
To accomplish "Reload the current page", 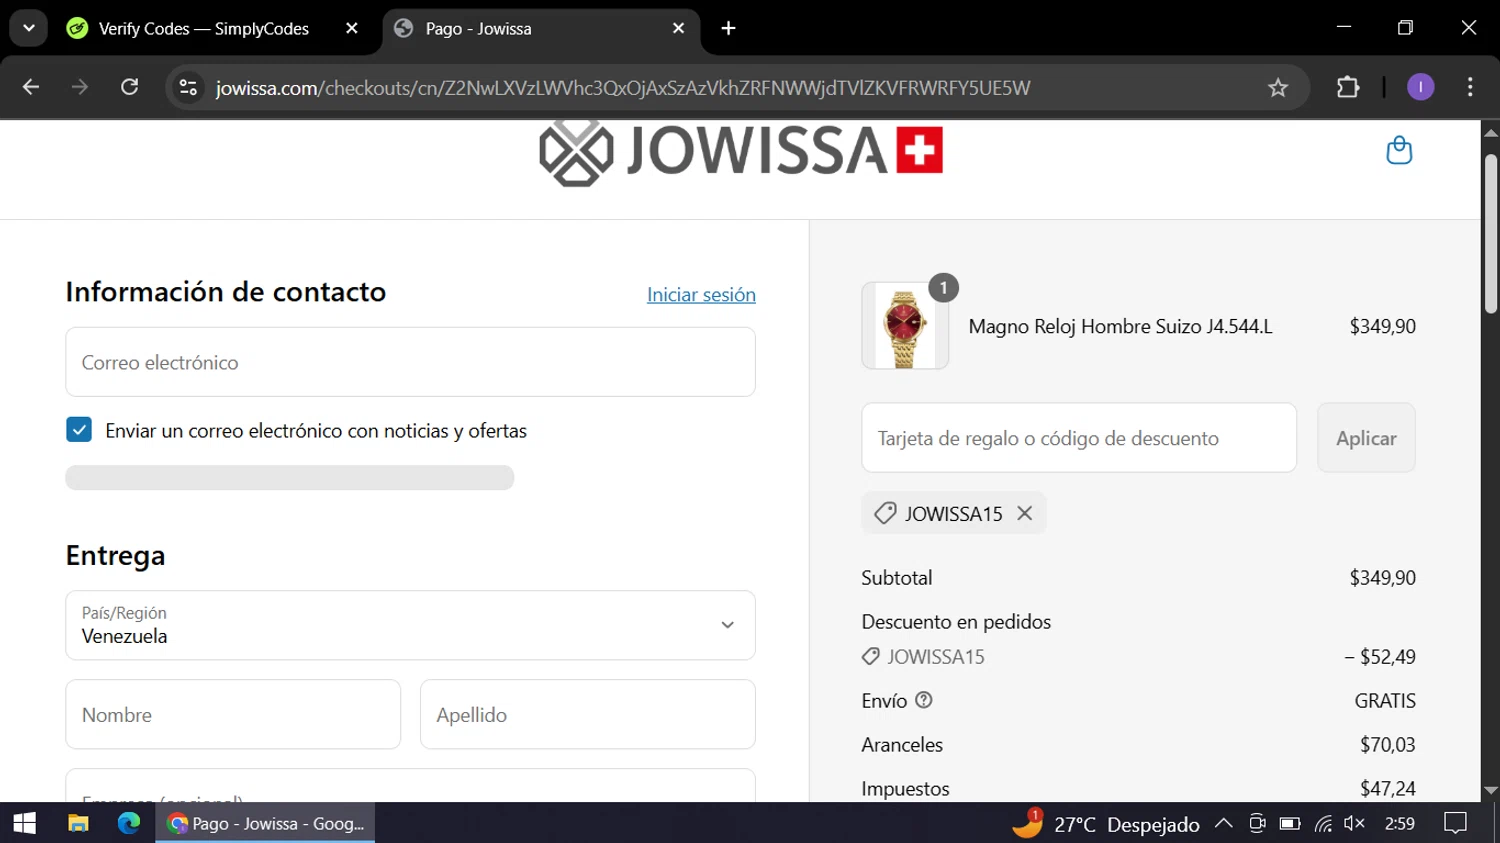I will click(130, 87).
